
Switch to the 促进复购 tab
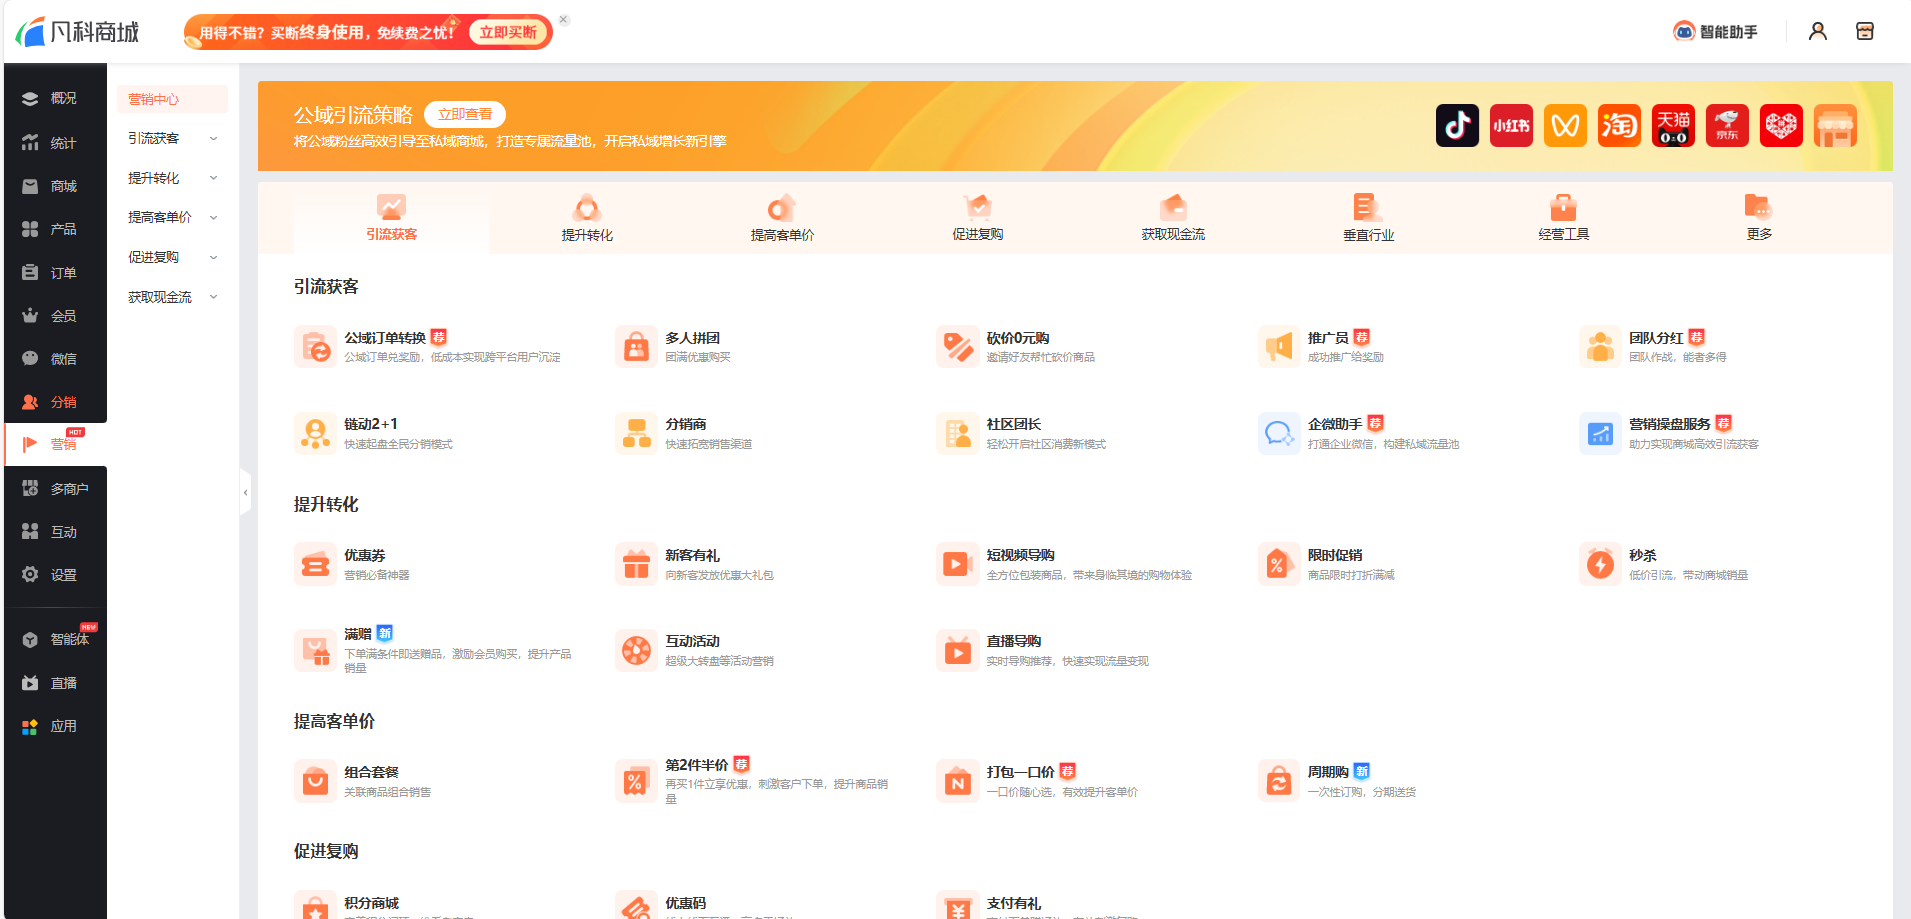[978, 218]
